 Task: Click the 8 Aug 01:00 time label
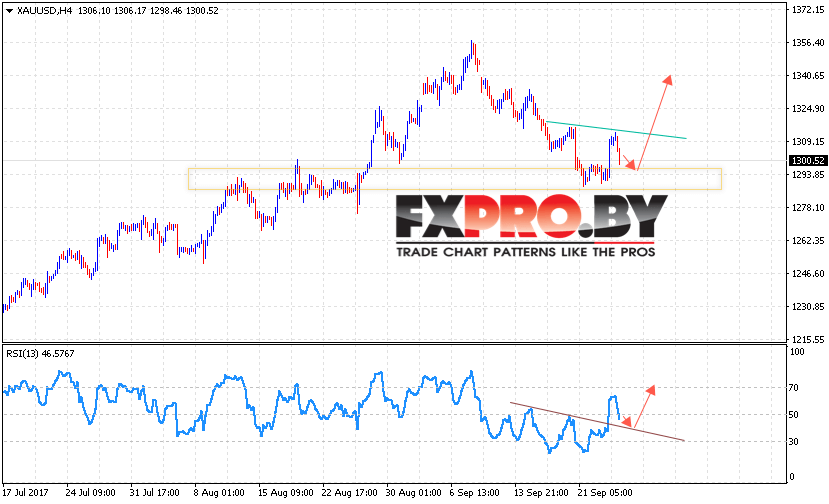coord(219,492)
